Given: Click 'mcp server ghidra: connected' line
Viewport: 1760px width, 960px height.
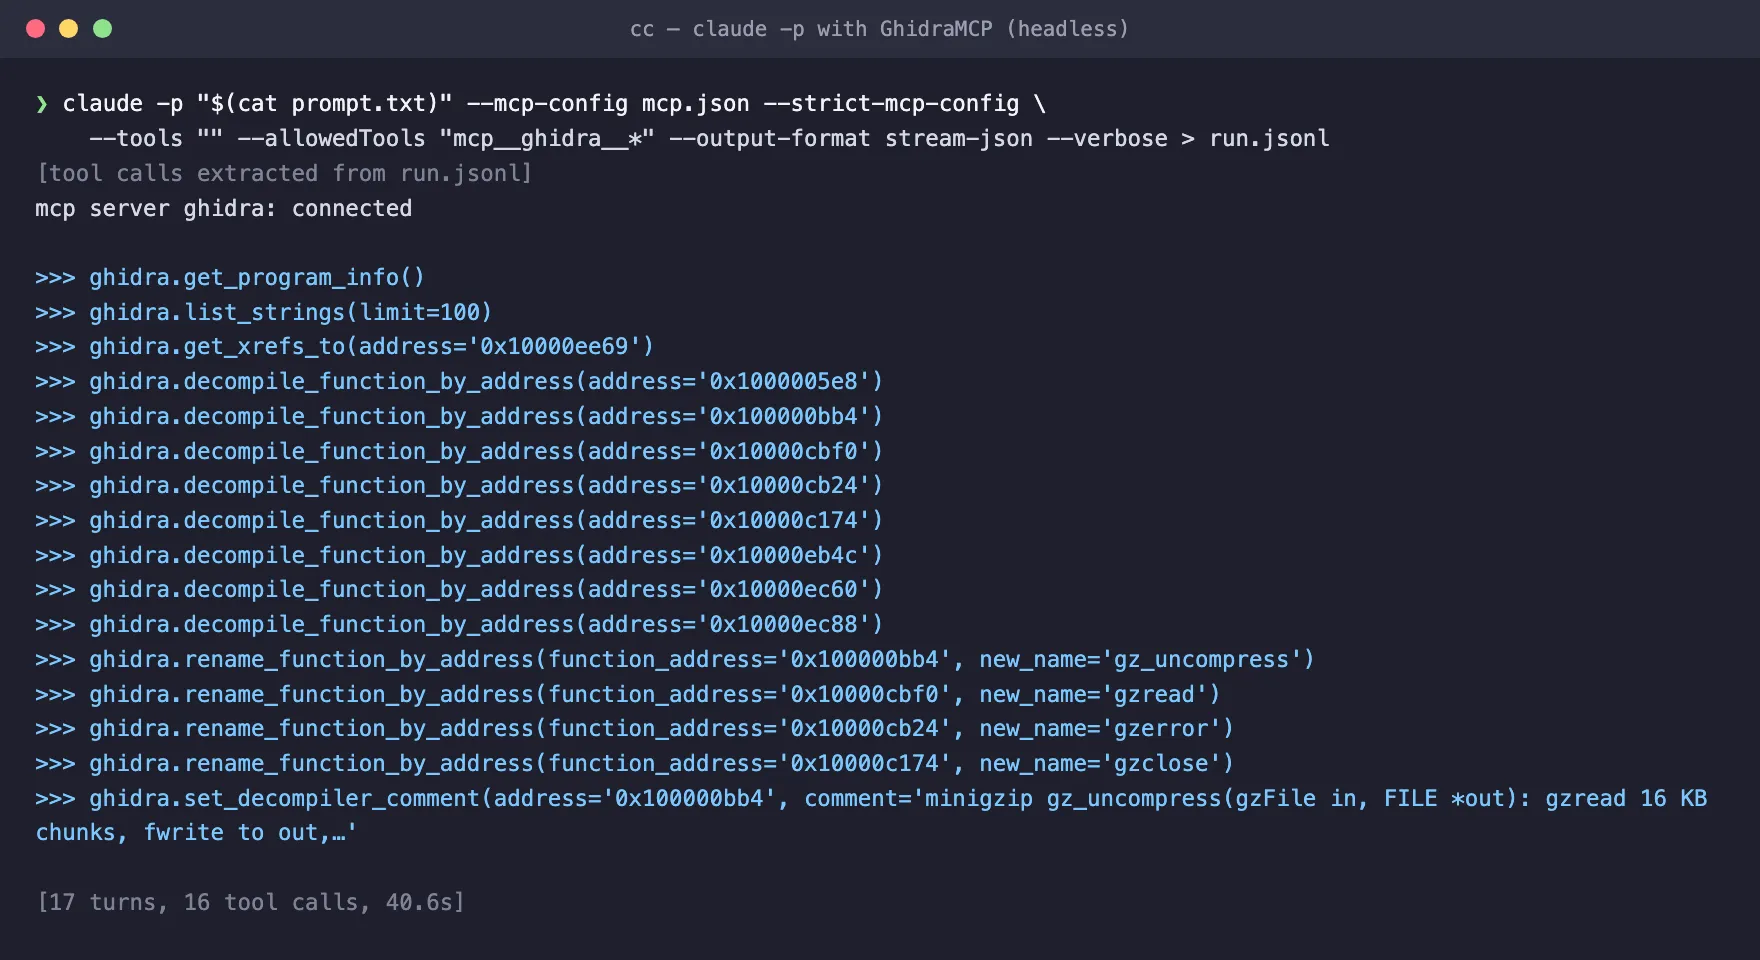Looking at the screenshot, I should 223,209.
